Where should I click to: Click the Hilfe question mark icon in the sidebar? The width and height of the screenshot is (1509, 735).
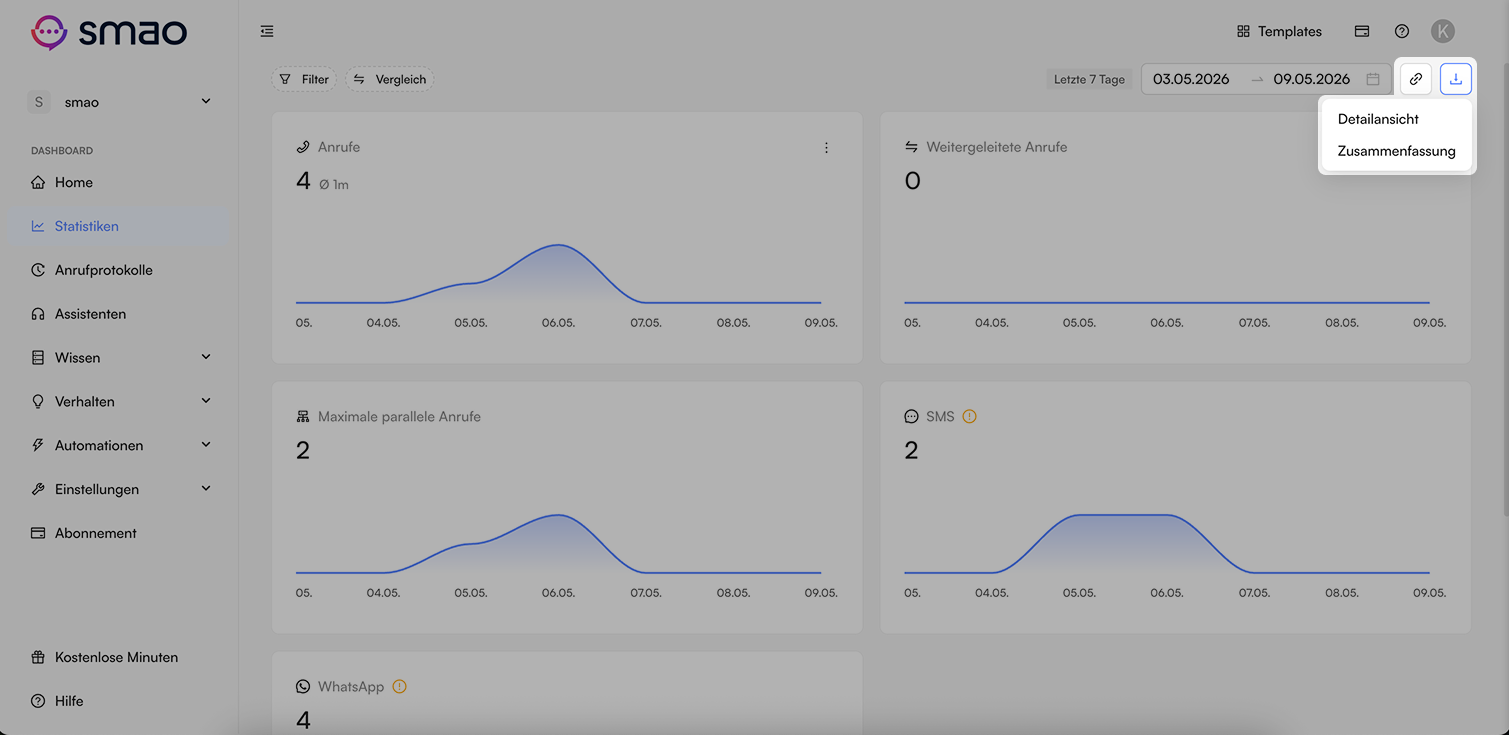(x=38, y=701)
